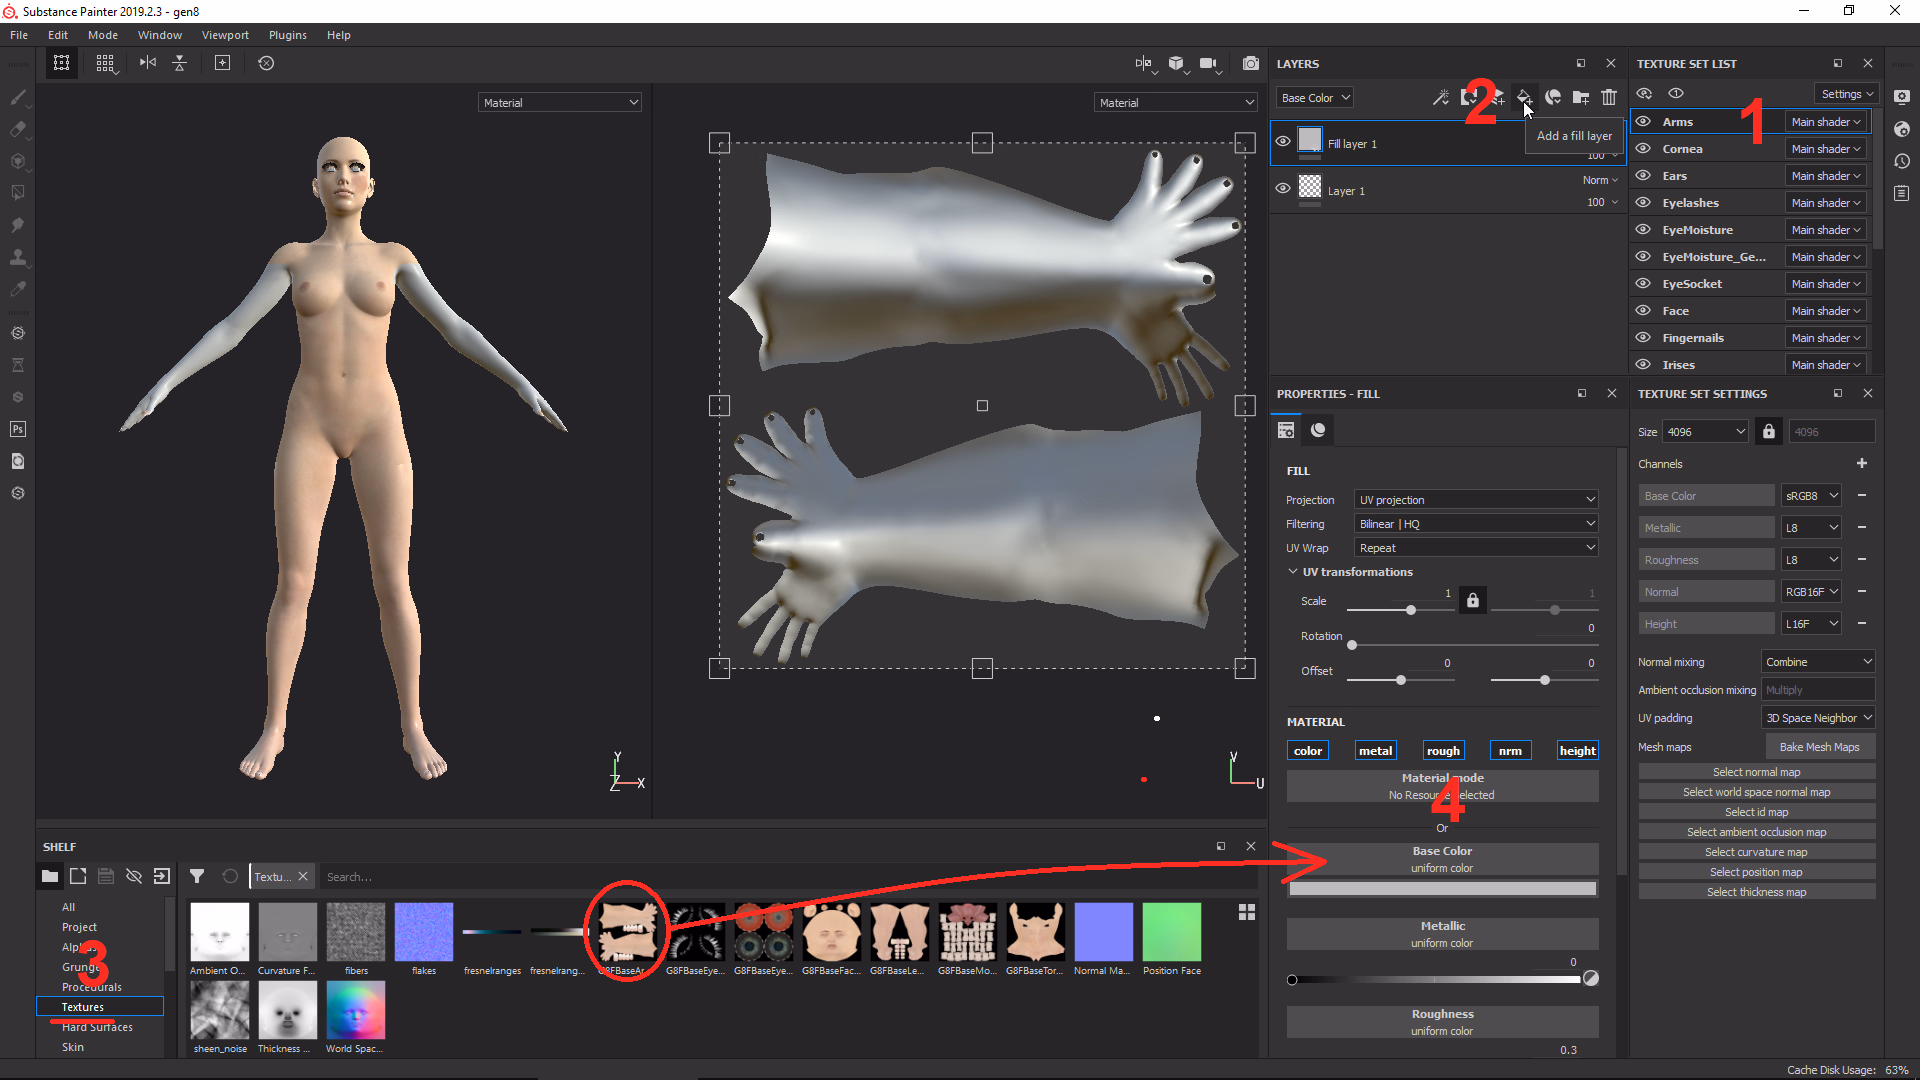Switch shelf to grid thumbnails view
Viewport: 1920px width, 1080px height.
pyautogui.click(x=1247, y=912)
